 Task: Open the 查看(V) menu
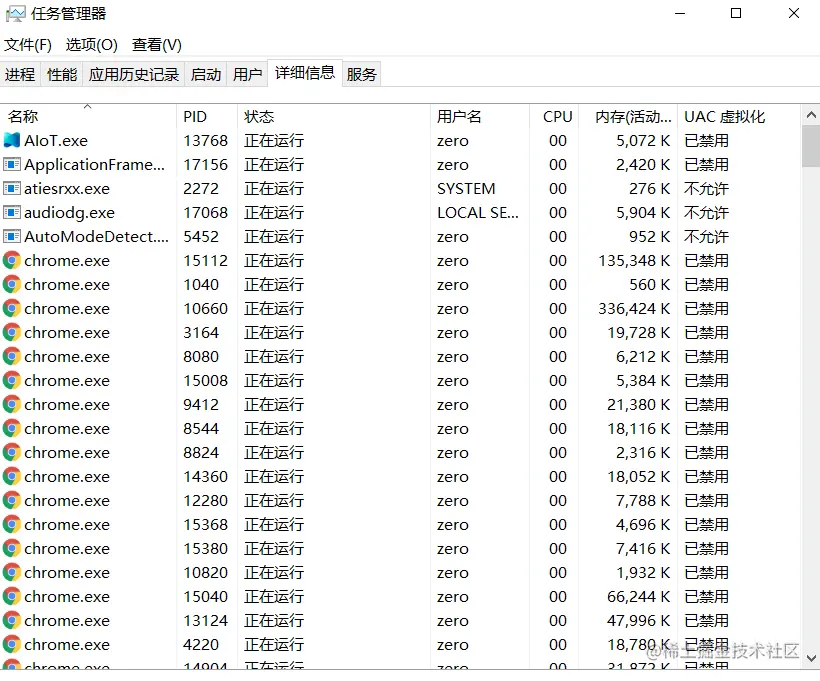[157, 45]
